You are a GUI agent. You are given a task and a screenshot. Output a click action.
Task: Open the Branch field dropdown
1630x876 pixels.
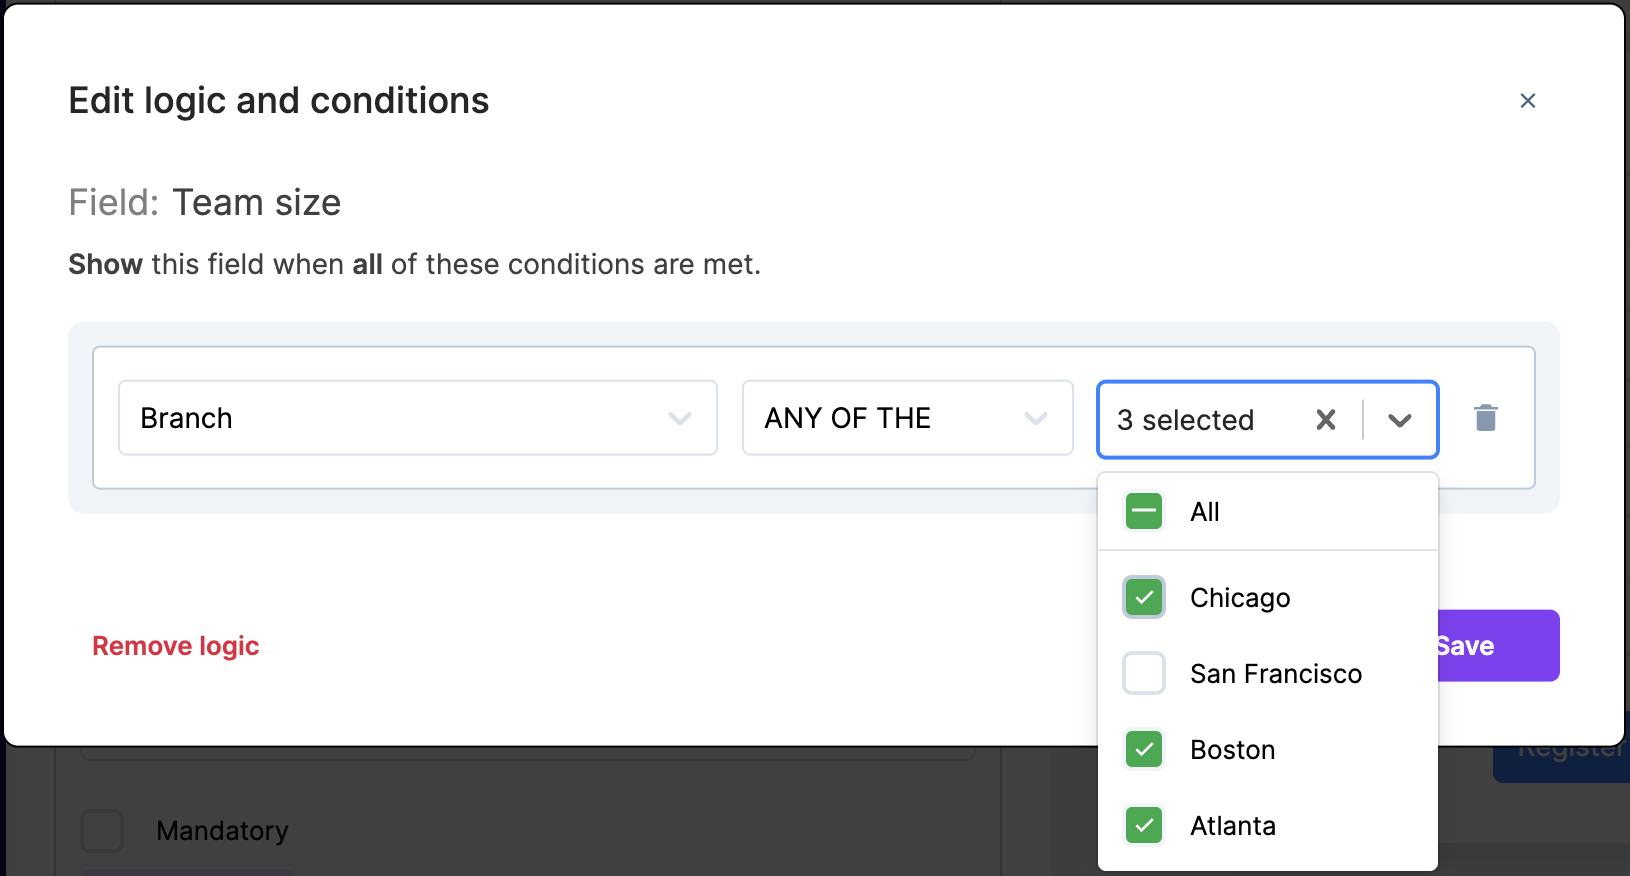click(417, 418)
